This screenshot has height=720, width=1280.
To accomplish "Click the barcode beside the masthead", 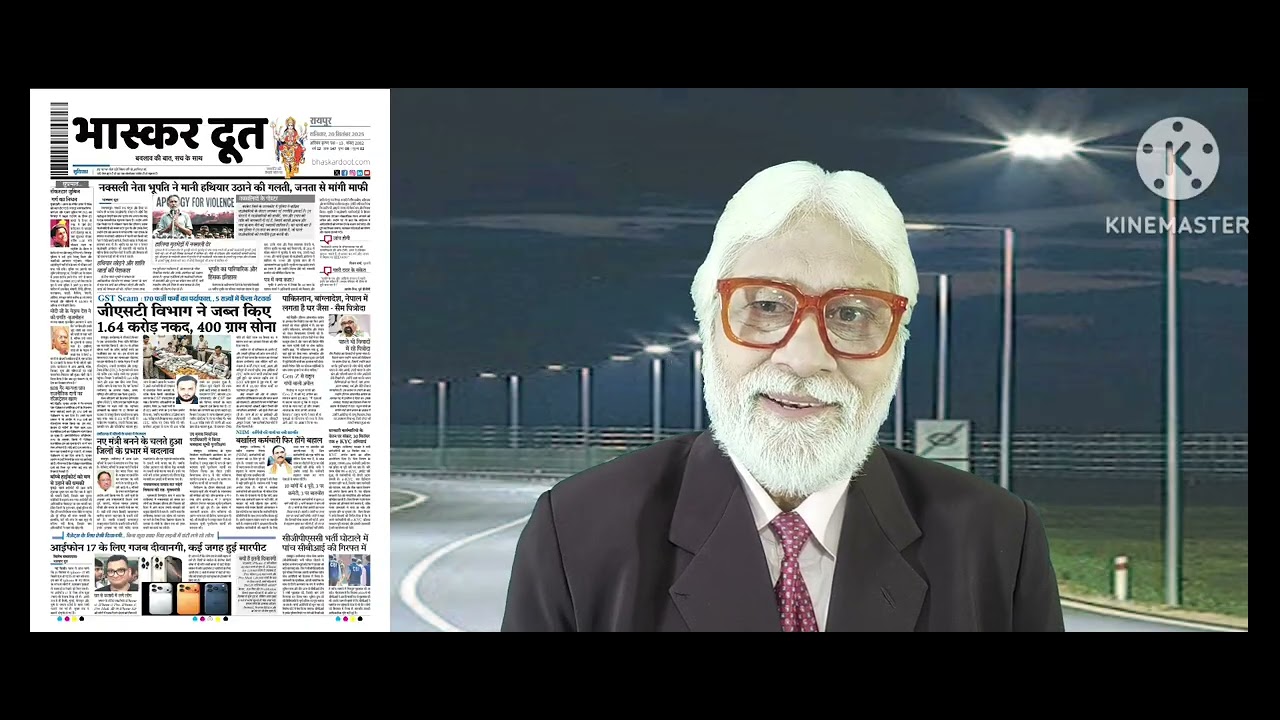I will pos(59,139).
